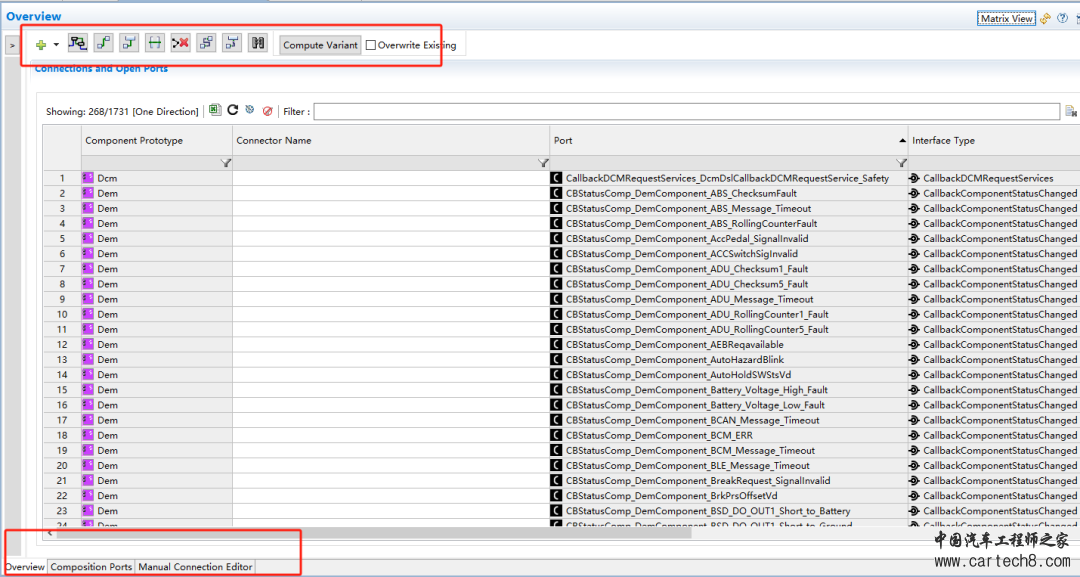Viewport: 1080px width, 577px height.
Task: Select the DcmDslCallbackDCMRequestService_Safety port cell
Action: [727, 178]
